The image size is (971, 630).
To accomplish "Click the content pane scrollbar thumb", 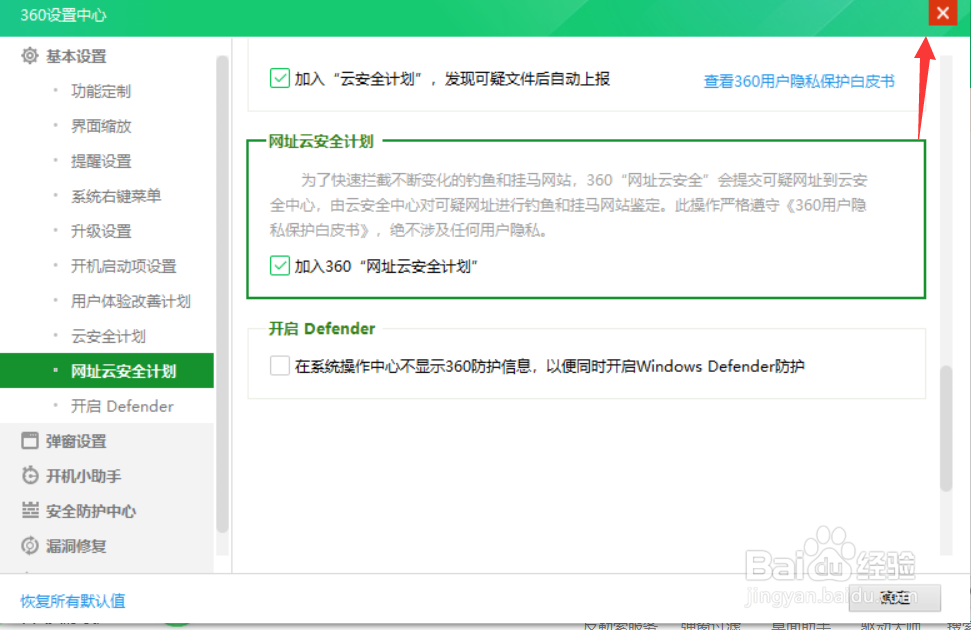I will [x=946, y=428].
